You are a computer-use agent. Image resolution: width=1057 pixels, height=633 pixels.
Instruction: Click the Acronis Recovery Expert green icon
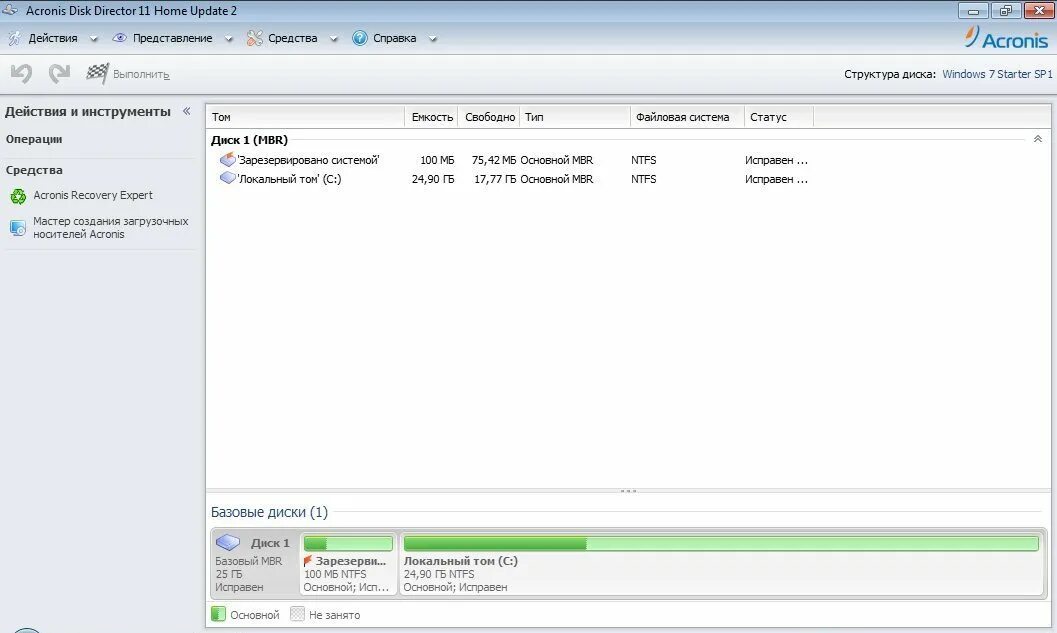18,196
